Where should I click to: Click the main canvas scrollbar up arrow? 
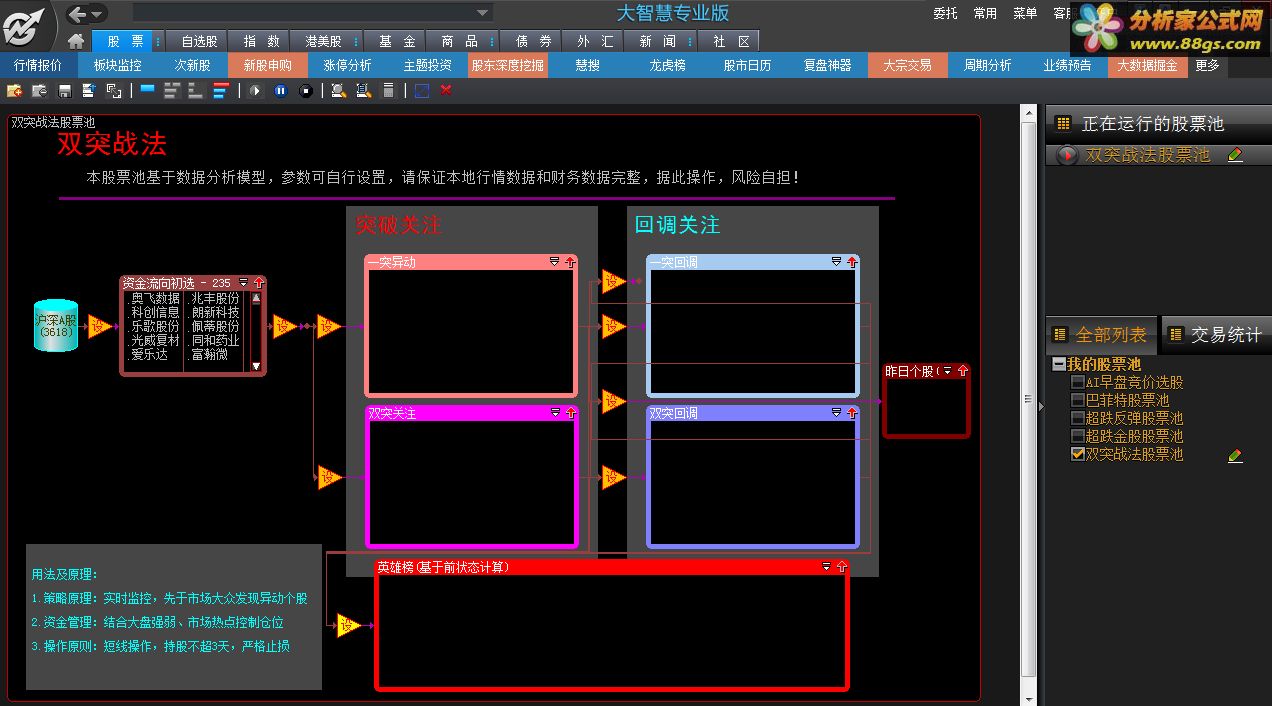click(1028, 113)
